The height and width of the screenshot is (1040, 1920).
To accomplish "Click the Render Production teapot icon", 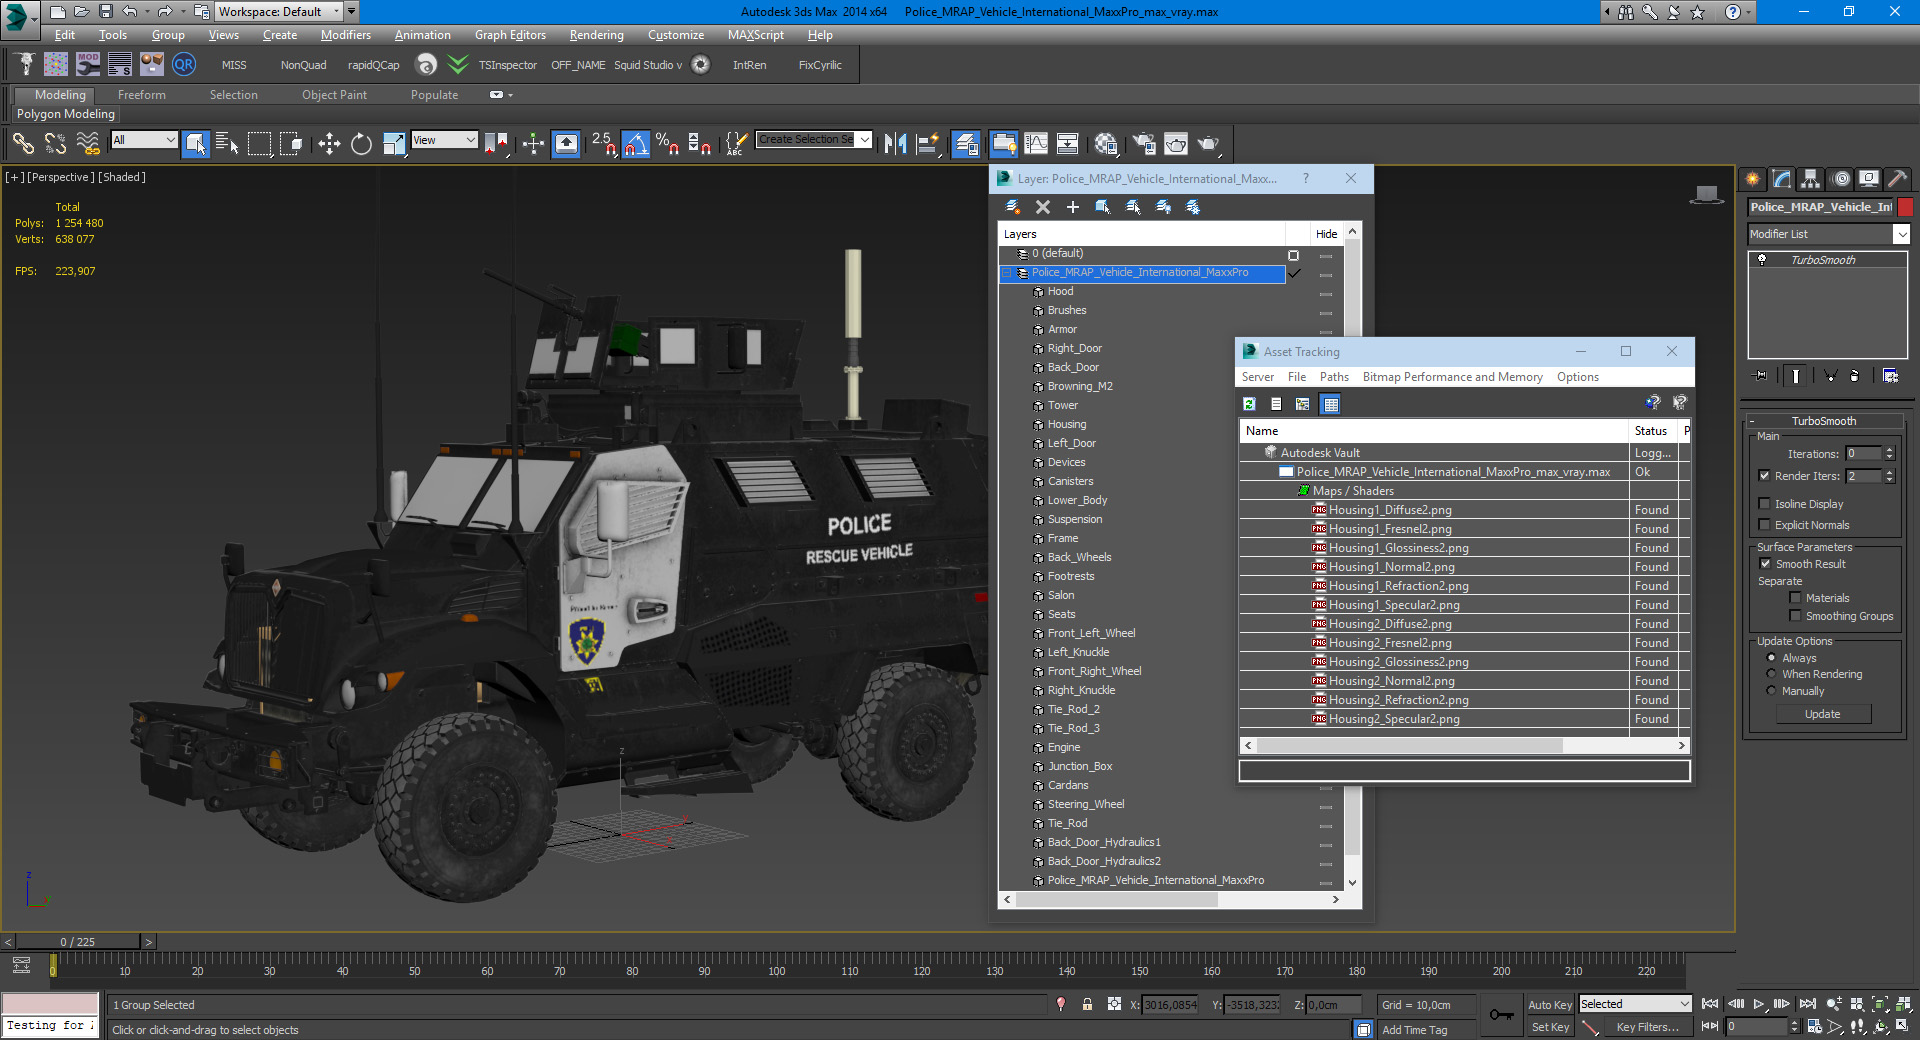I will [1209, 144].
